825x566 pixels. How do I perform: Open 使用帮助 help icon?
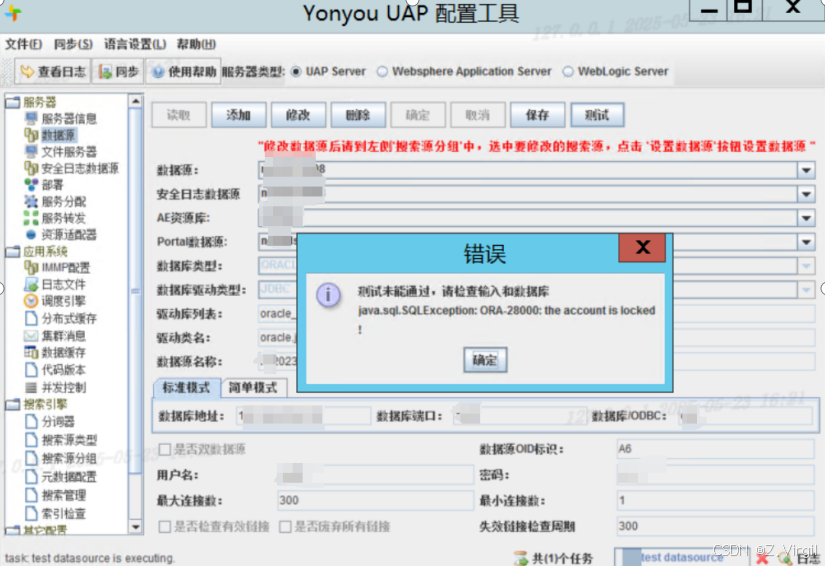coord(158,72)
